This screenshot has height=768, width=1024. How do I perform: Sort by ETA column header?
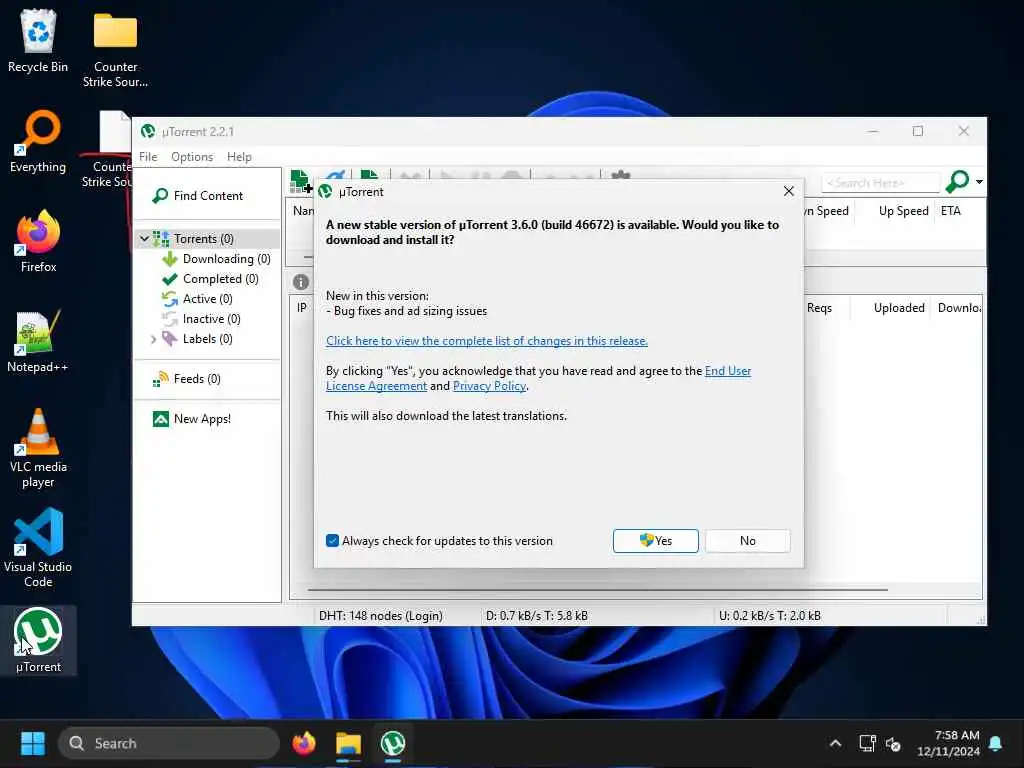click(x=951, y=211)
